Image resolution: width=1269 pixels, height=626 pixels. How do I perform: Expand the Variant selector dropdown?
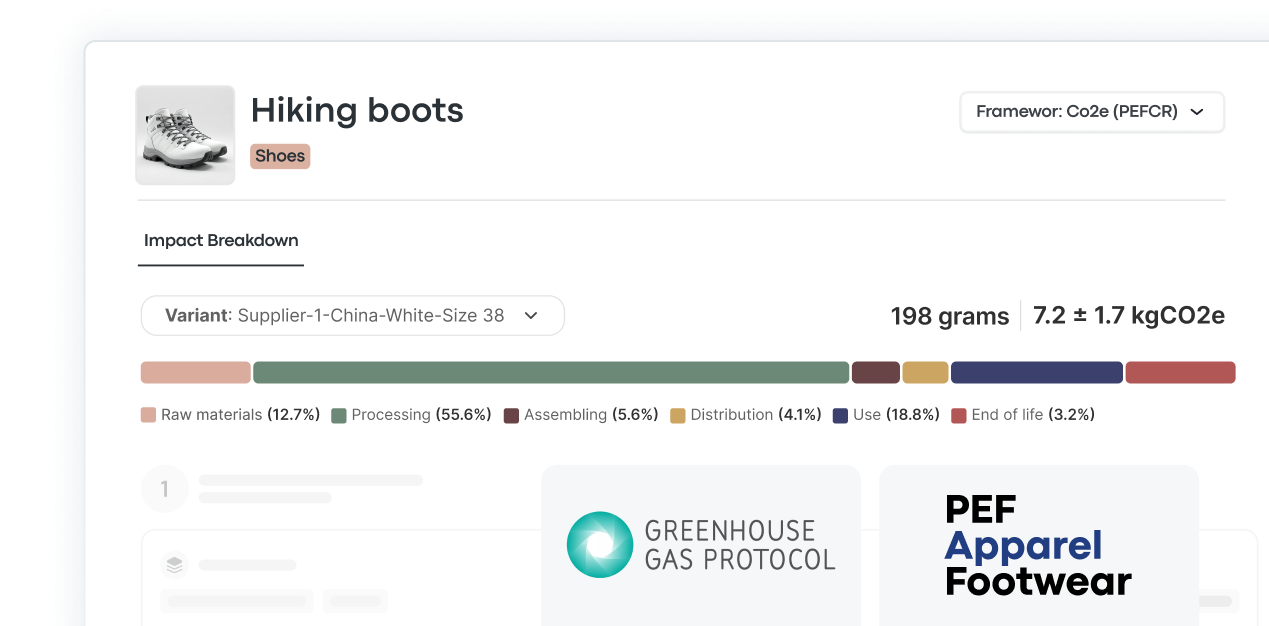click(352, 315)
